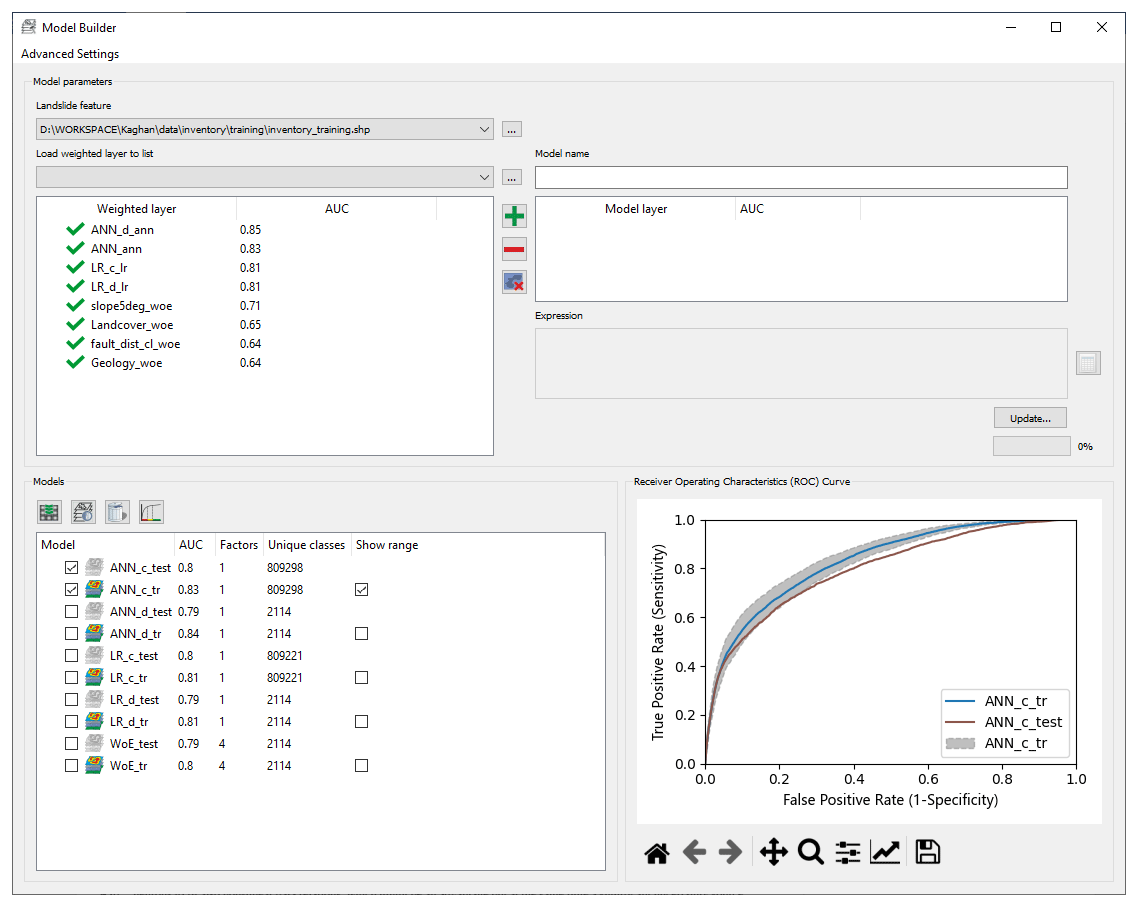Sort by the AUC column header in Models
Viewport: 1139px width, 908px height.
190,545
